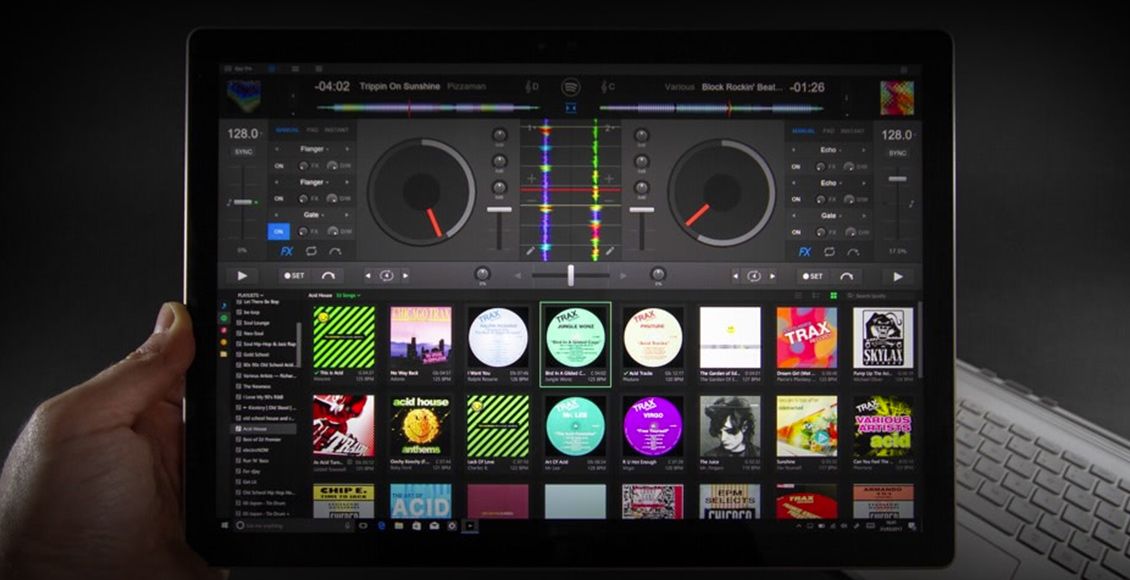
Task: Open the cue points panel on left deck
Action: [335, 251]
